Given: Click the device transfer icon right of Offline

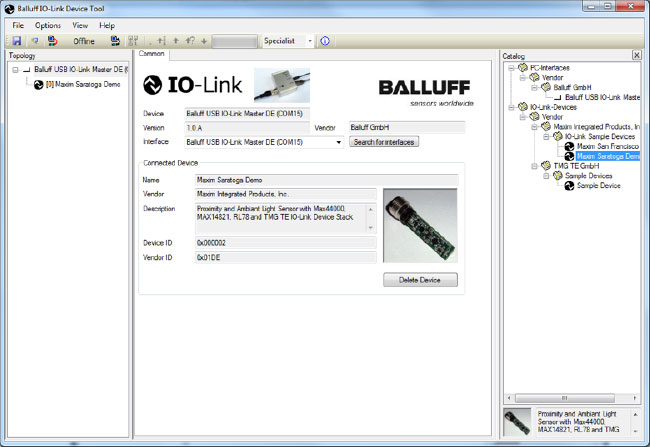Looking at the screenshot, I should point(115,41).
